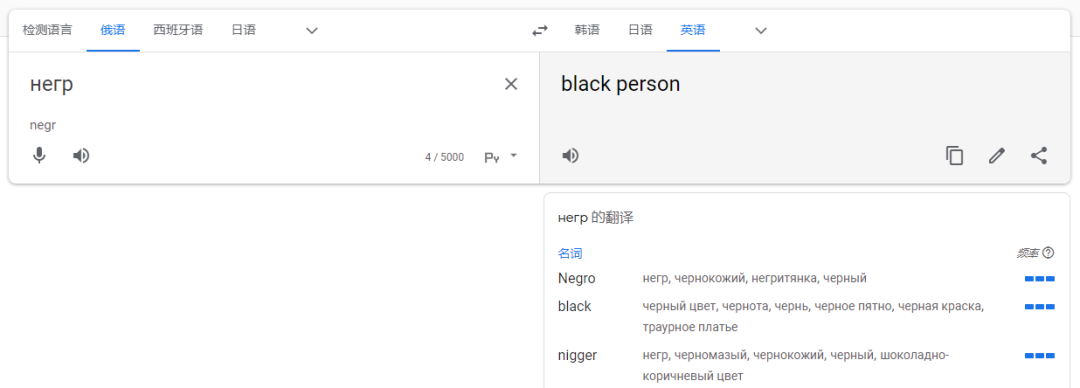Select 西班牙语 source language tab
Image resolution: width=1080 pixels, height=388 pixels.
(x=178, y=30)
